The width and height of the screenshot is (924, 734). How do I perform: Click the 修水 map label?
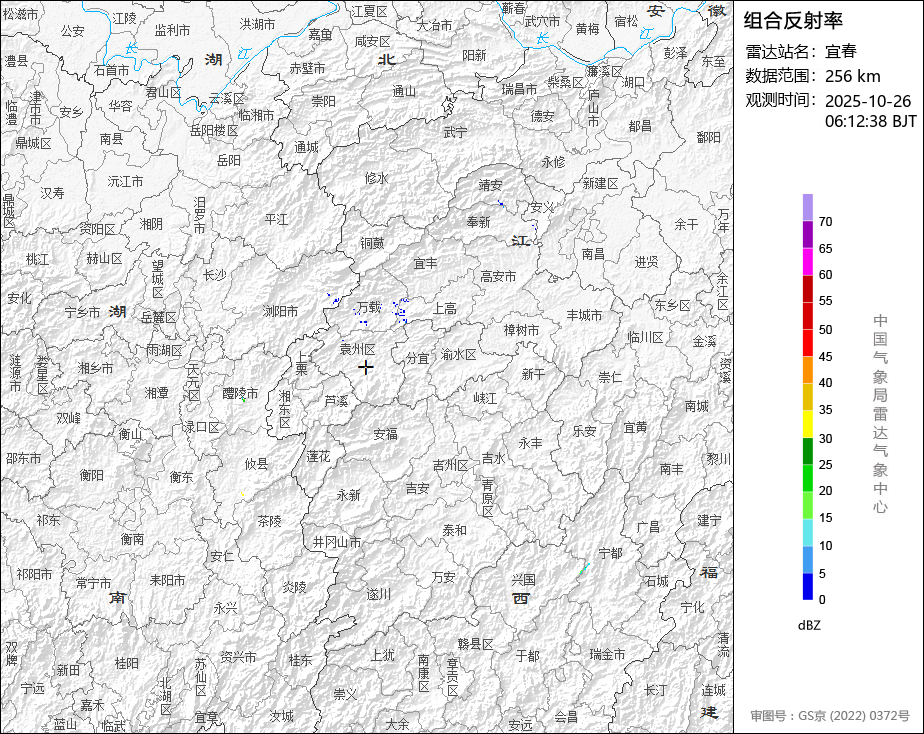376,177
